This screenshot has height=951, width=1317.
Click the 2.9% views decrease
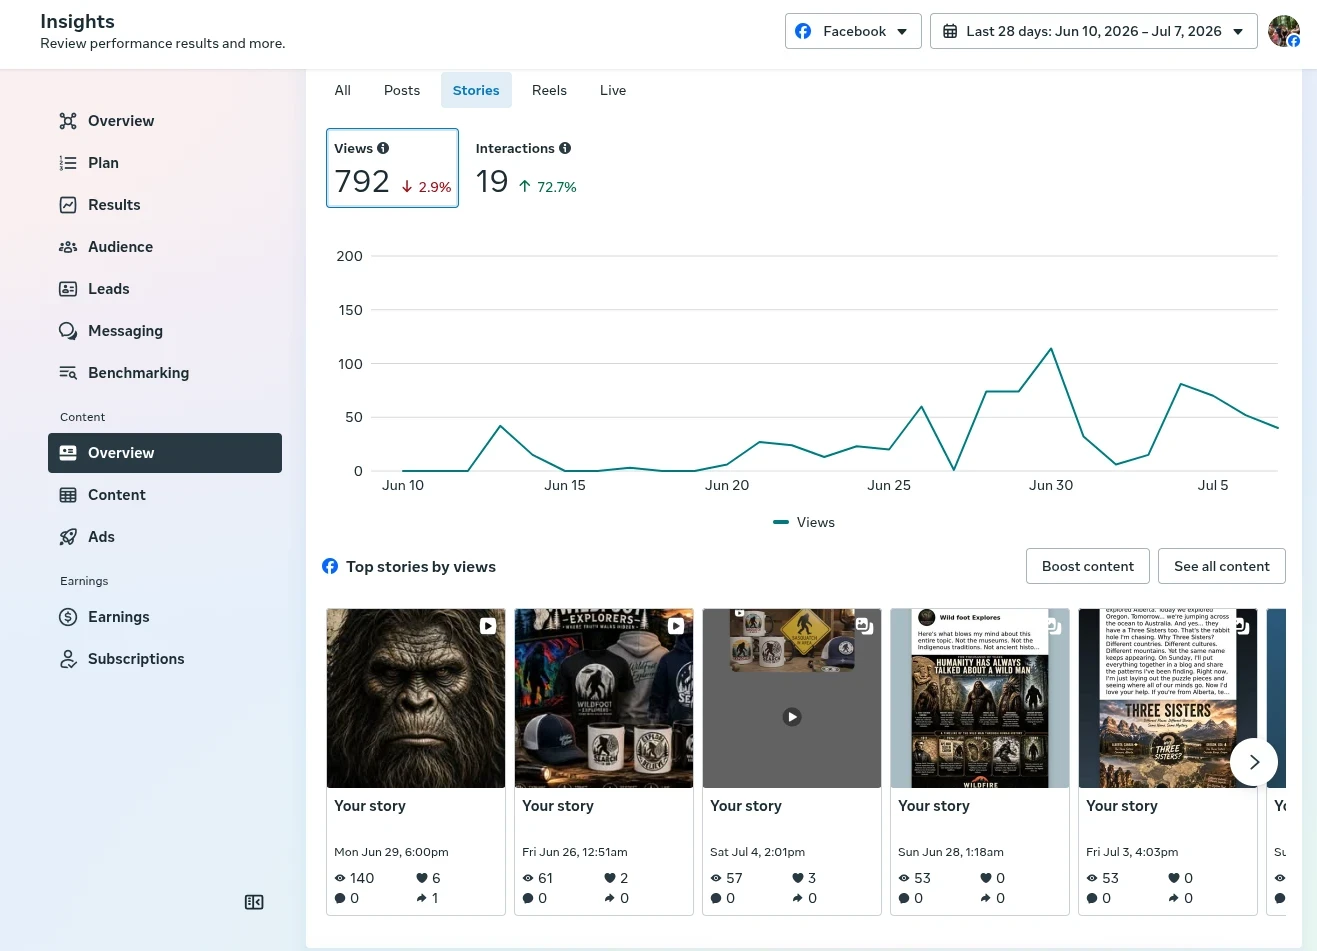click(426, 187)
